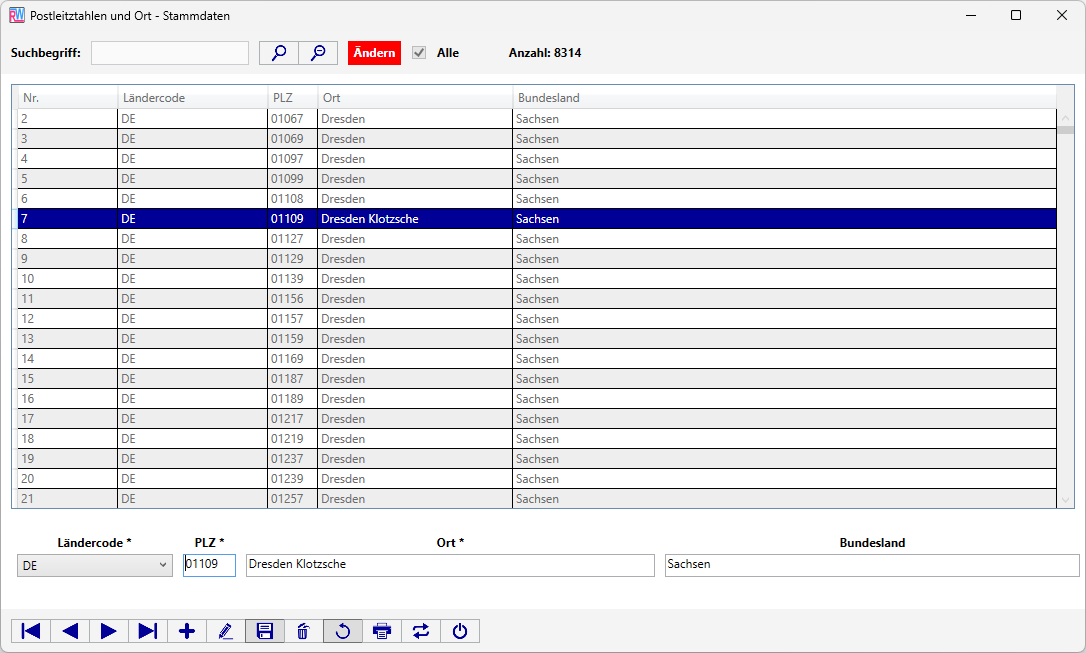Click the red Ändern button

tap(374, 53)
